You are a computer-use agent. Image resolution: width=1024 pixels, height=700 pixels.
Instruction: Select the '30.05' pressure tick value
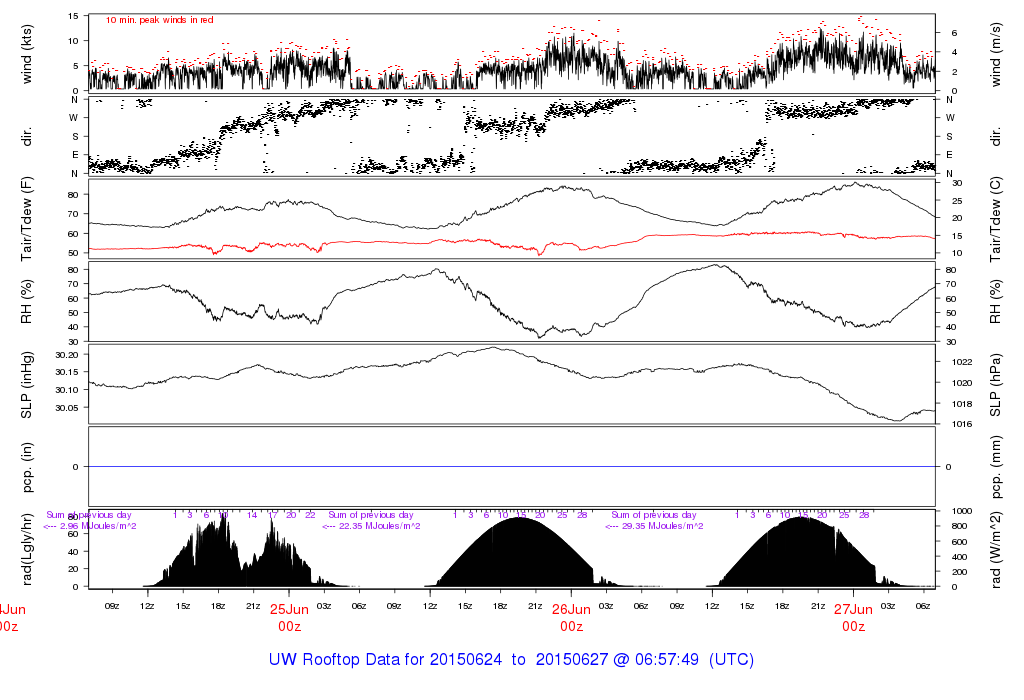tap(67, 407)
